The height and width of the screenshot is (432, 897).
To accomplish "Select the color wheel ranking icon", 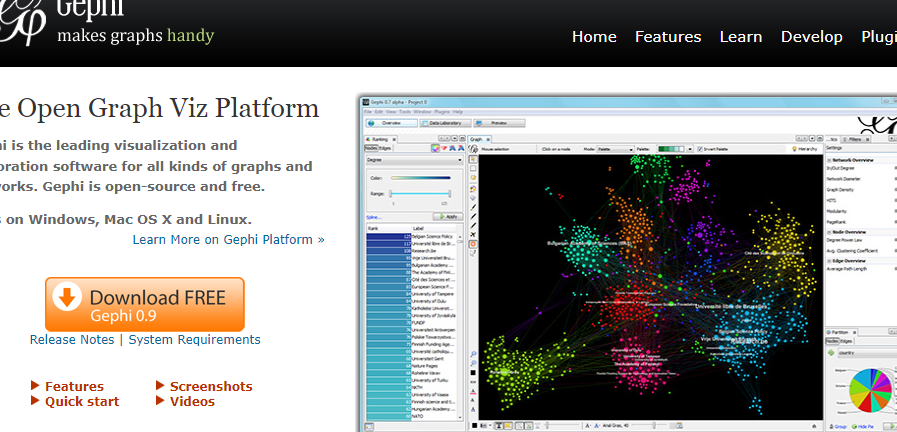I will [436, 149].
